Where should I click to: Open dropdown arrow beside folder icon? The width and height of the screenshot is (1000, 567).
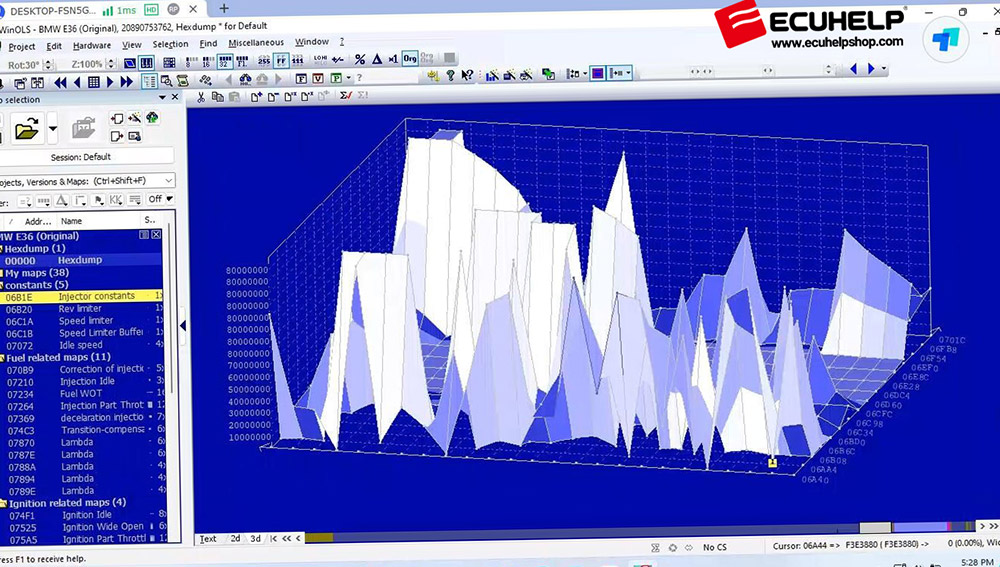pyautogui.click(x=53, y=129)
